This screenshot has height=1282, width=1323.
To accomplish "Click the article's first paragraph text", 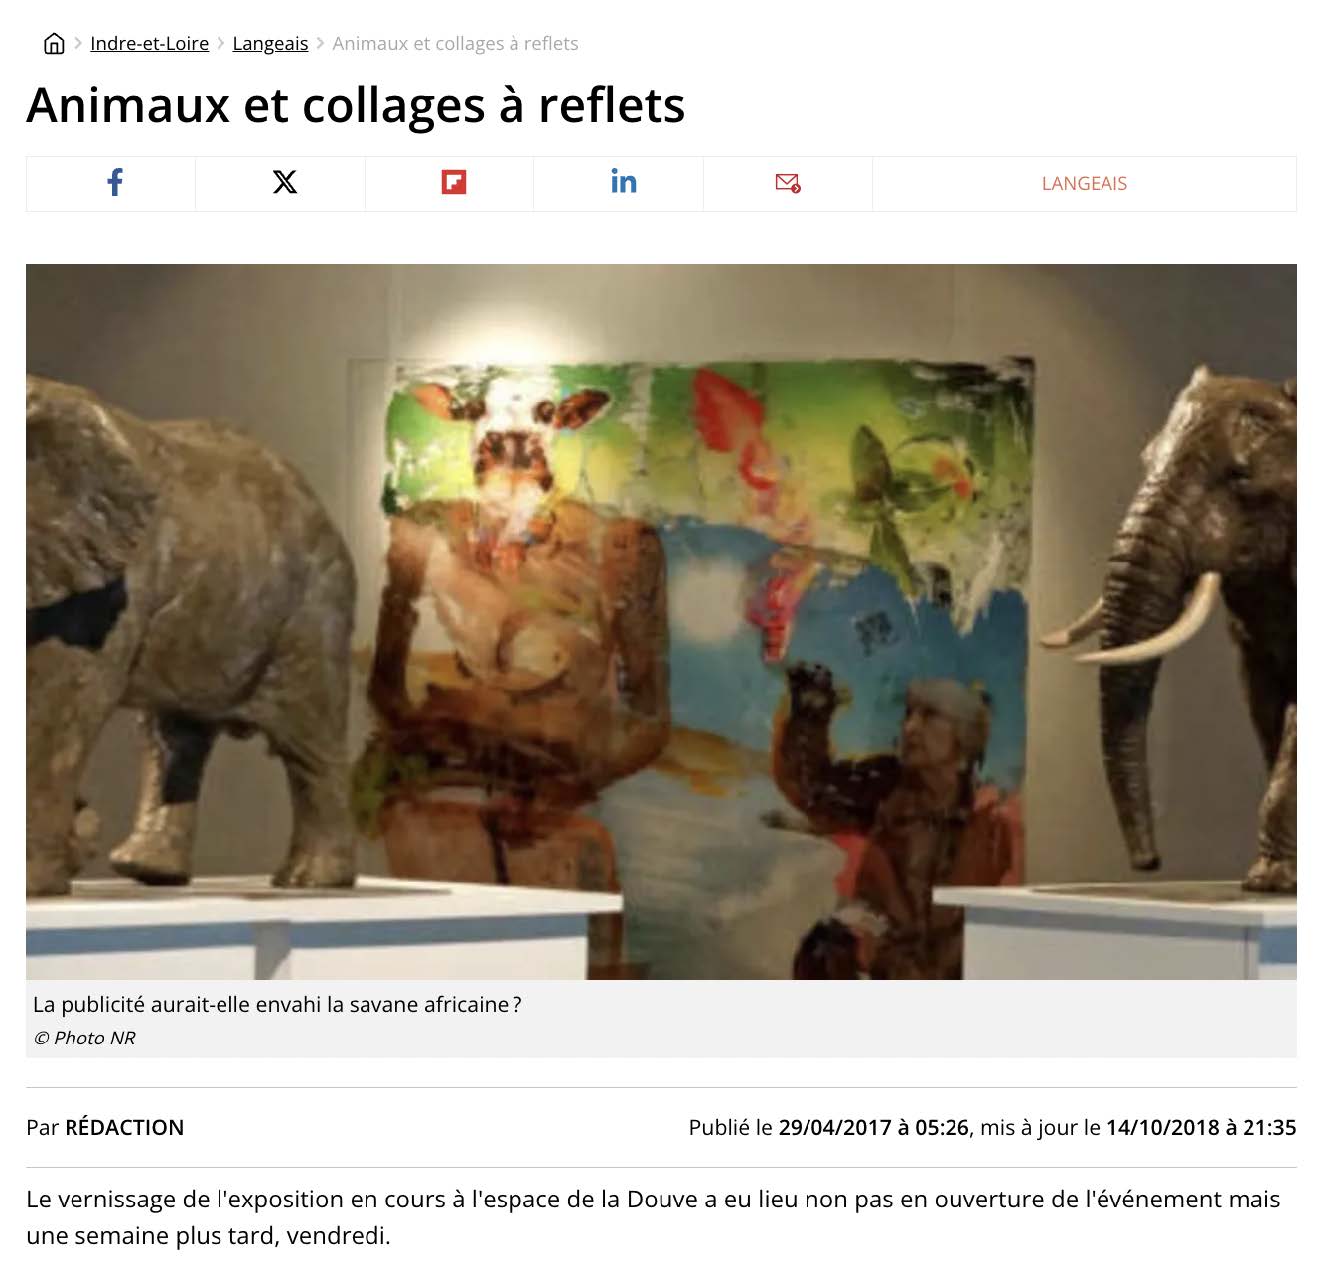I will (653, 1217).
